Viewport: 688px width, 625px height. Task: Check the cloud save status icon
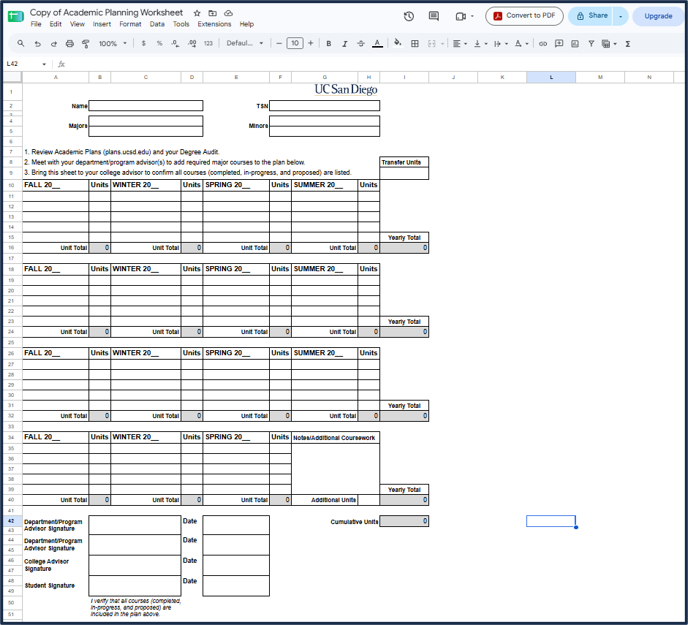pyautogui.click(x=228, y=13)
